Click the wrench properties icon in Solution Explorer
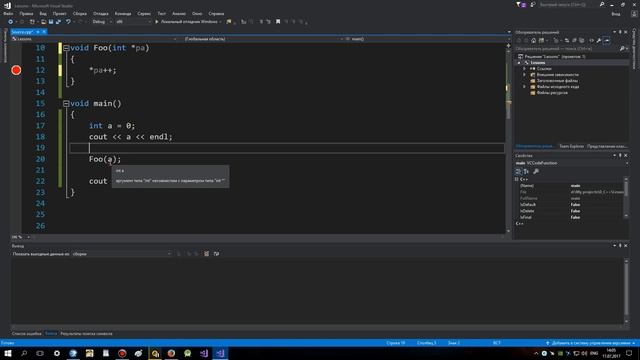The width and height of the screenshot is (640, 360). (x=598, y=40)
